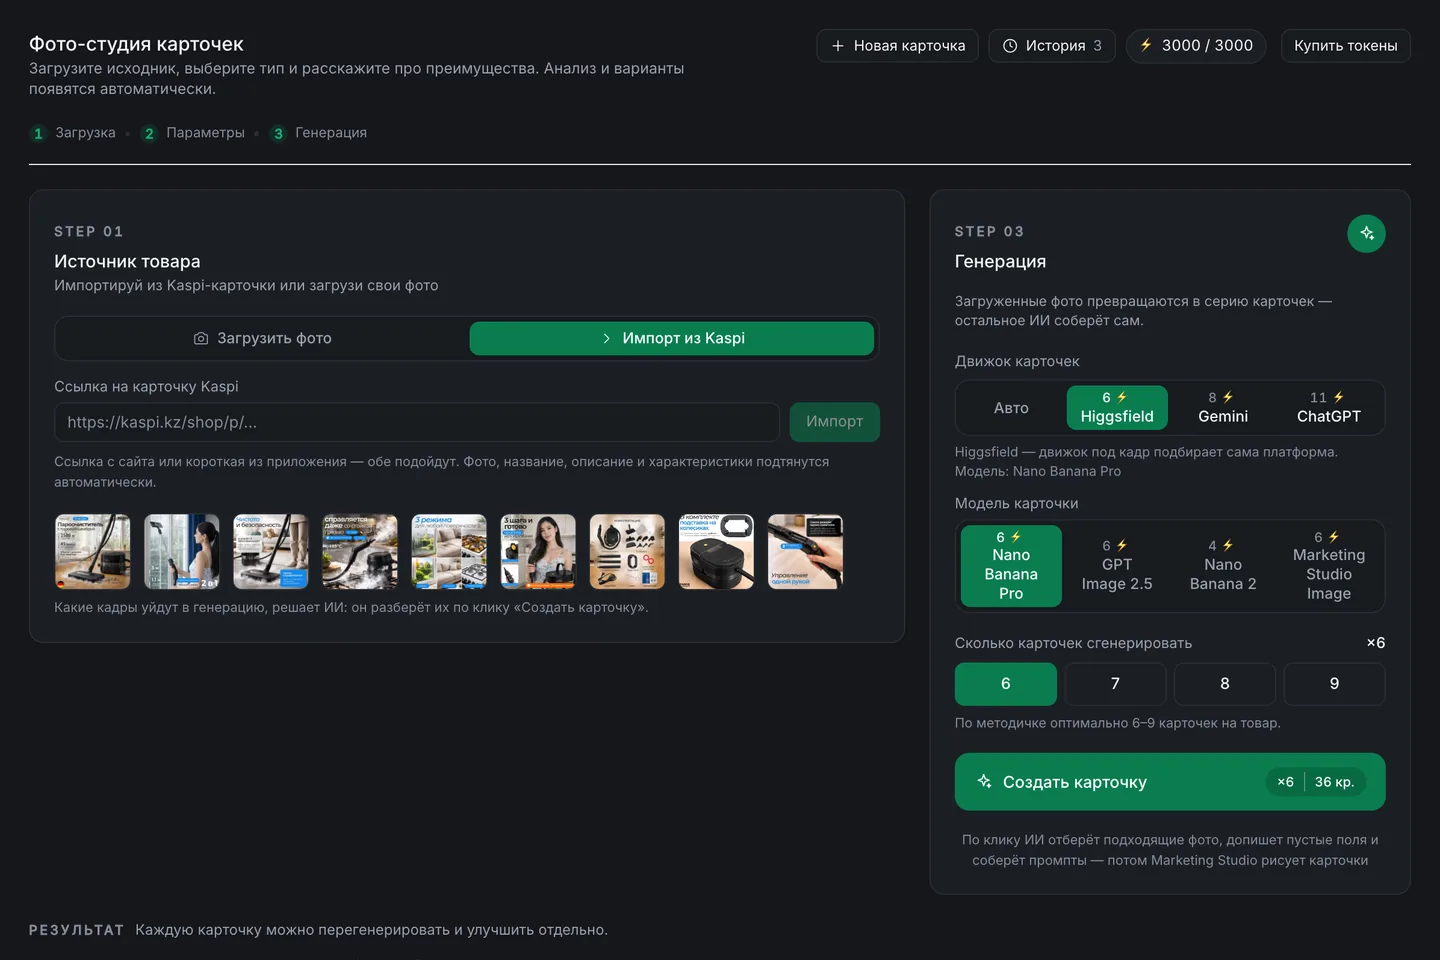The height and width of the screenshot is (960, 1440).
Task: Create a new card with Новая карточка
Action: coord(898,46)
